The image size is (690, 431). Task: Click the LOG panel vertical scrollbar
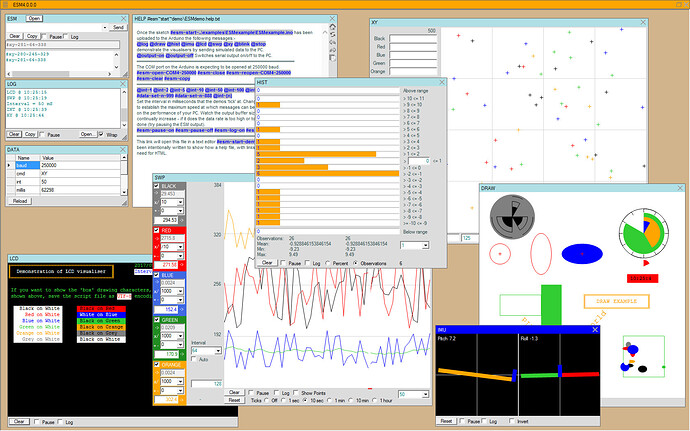pos(124,108)
